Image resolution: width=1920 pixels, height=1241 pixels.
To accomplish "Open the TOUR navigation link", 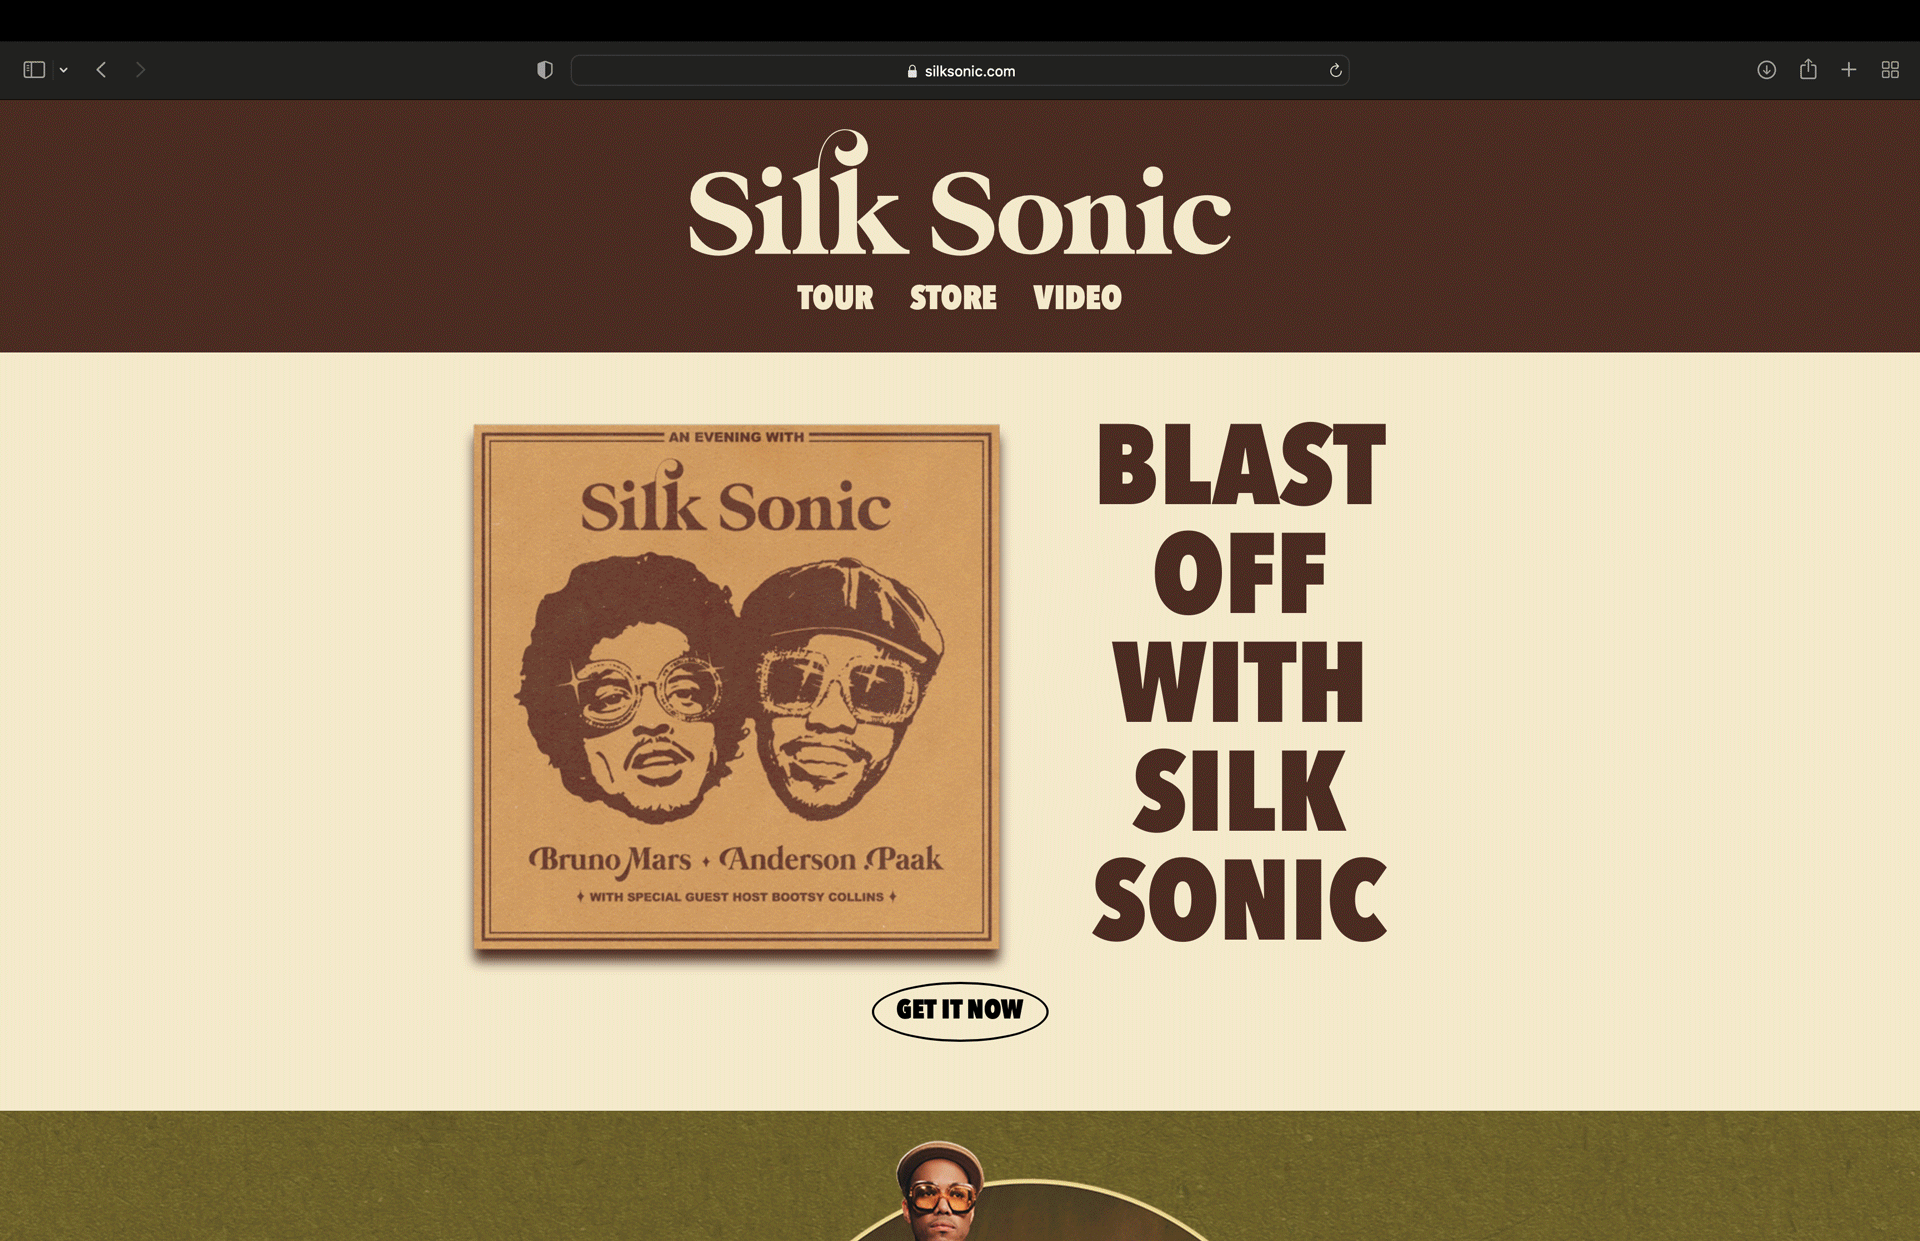I will [835, 297].
